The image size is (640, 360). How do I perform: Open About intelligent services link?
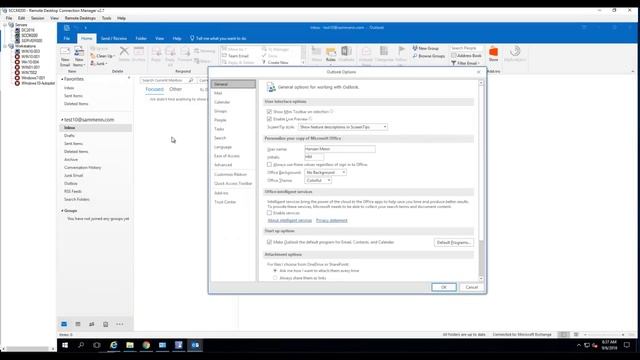click(290, 220)
